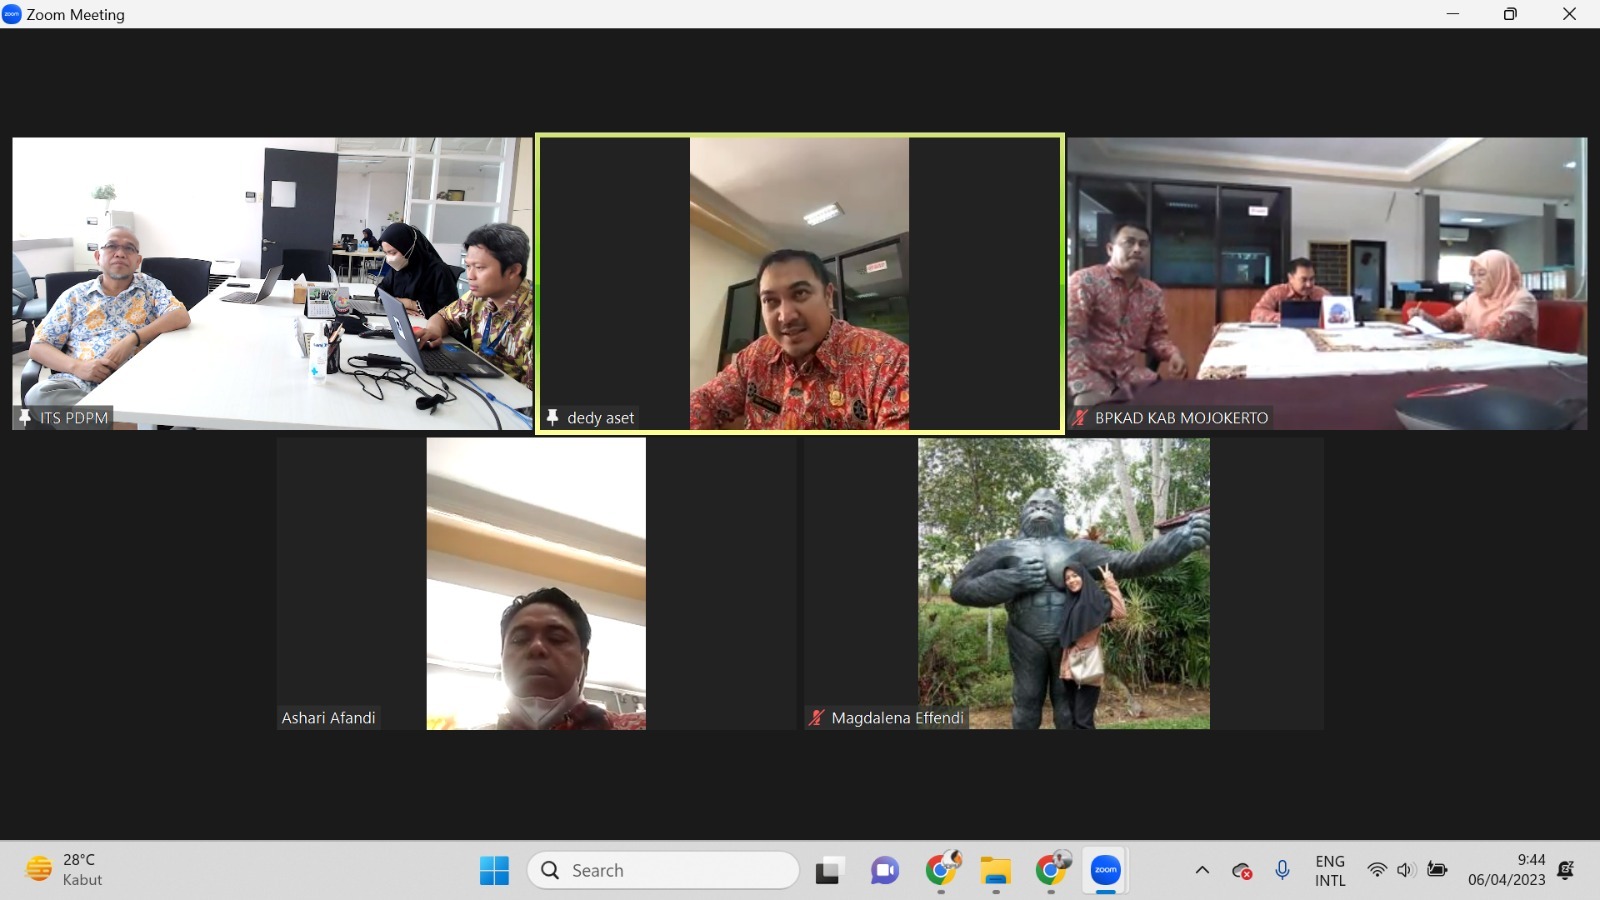Open Task View from the taskbar
1600x900 pixels.
tap(828, 871)
